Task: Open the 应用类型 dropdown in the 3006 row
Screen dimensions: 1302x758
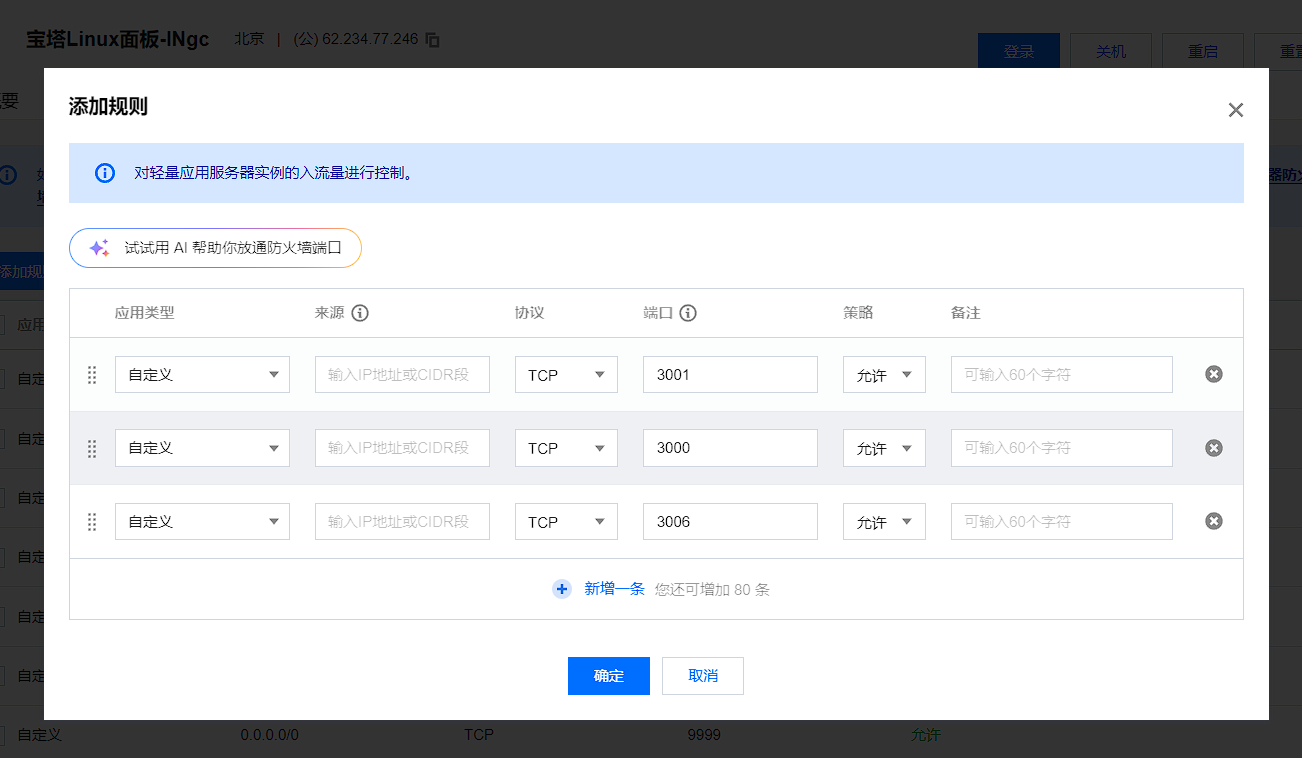Action: point(202,522)
